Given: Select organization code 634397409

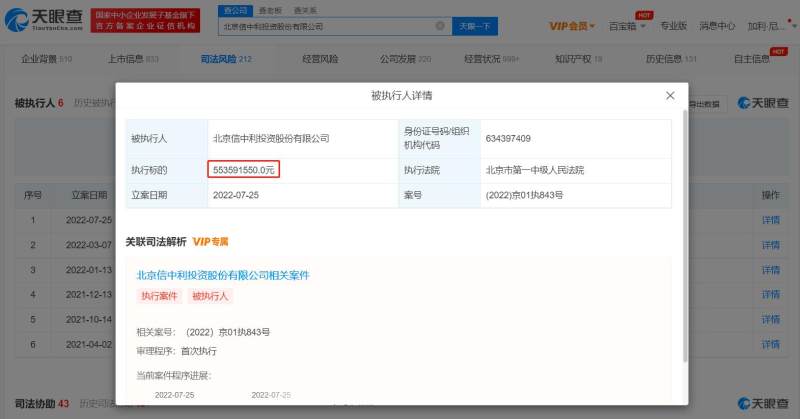Looking at the screenshot, I should [508, 138].
